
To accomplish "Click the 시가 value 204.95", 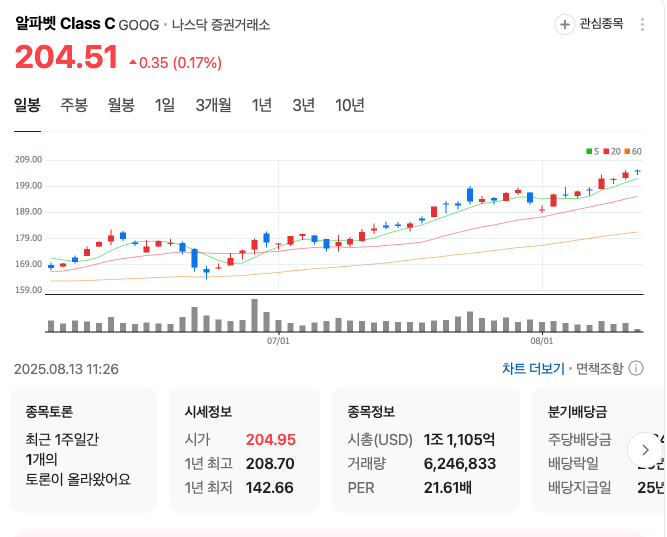I will click(x=271, y=440).
